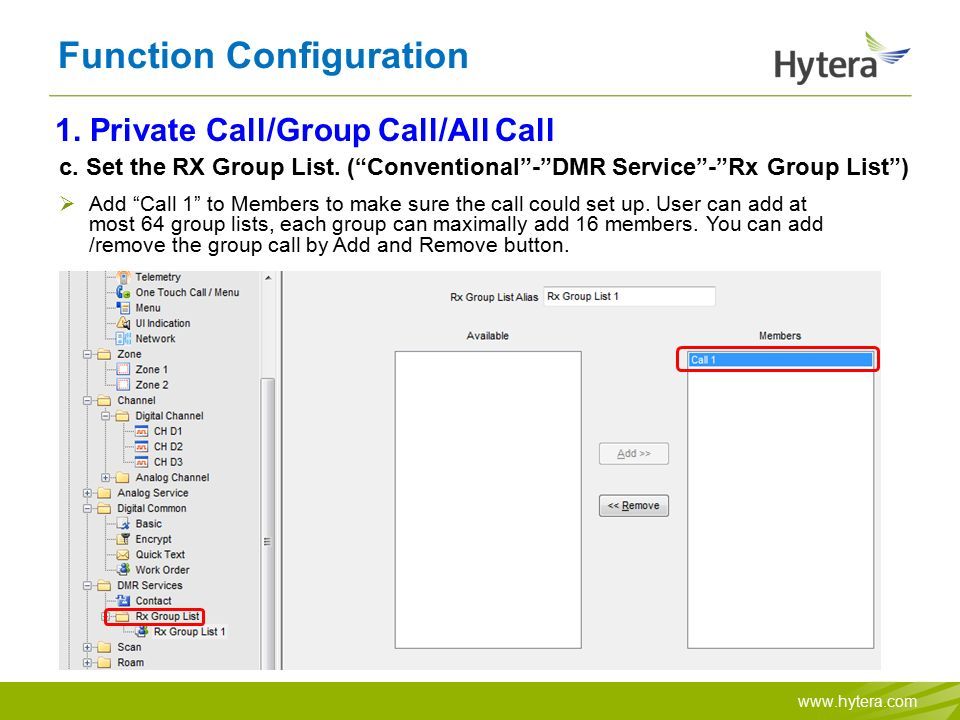
Task: Select the One Touch Call / Menu label
Action: 187,293
